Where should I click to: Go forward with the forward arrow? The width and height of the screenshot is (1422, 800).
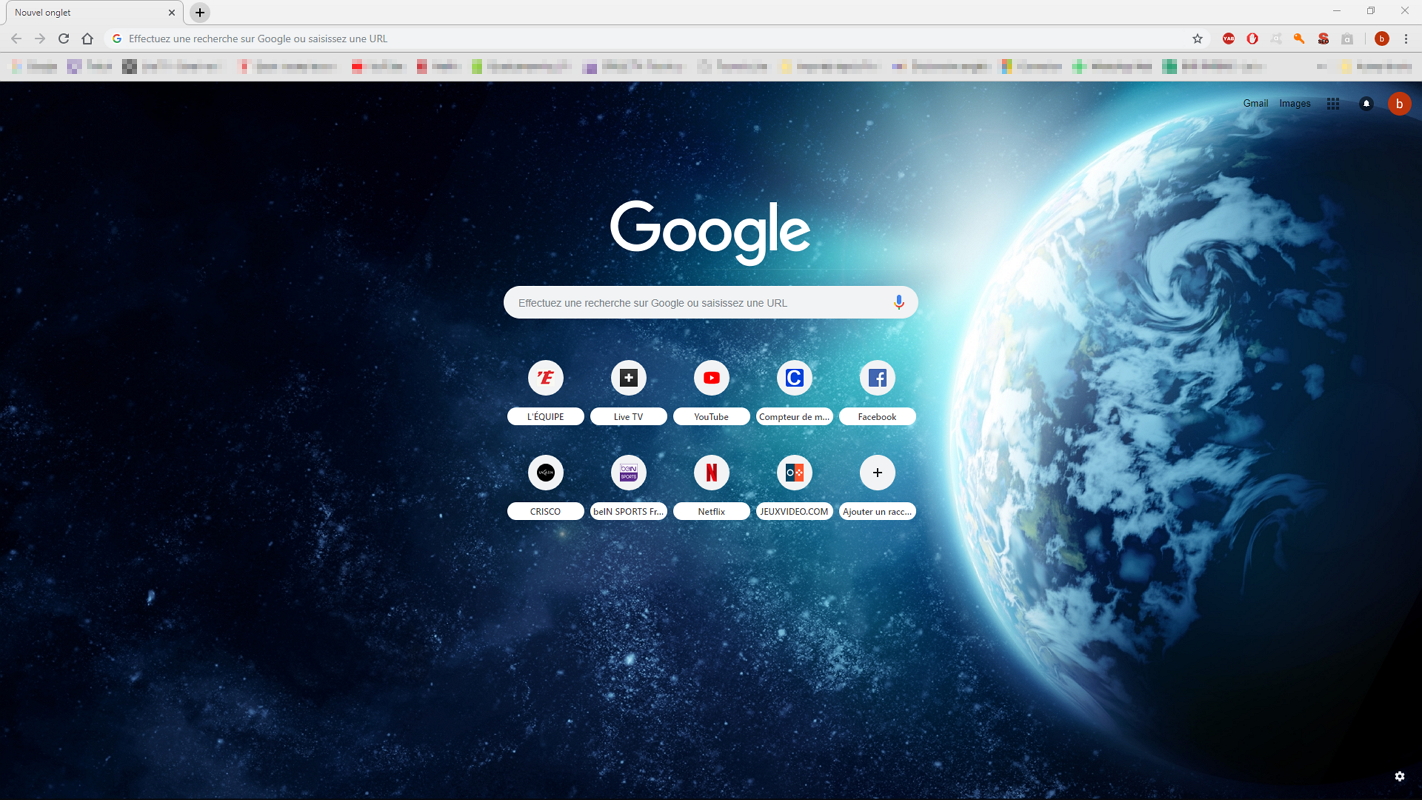(x=40, y=39)
